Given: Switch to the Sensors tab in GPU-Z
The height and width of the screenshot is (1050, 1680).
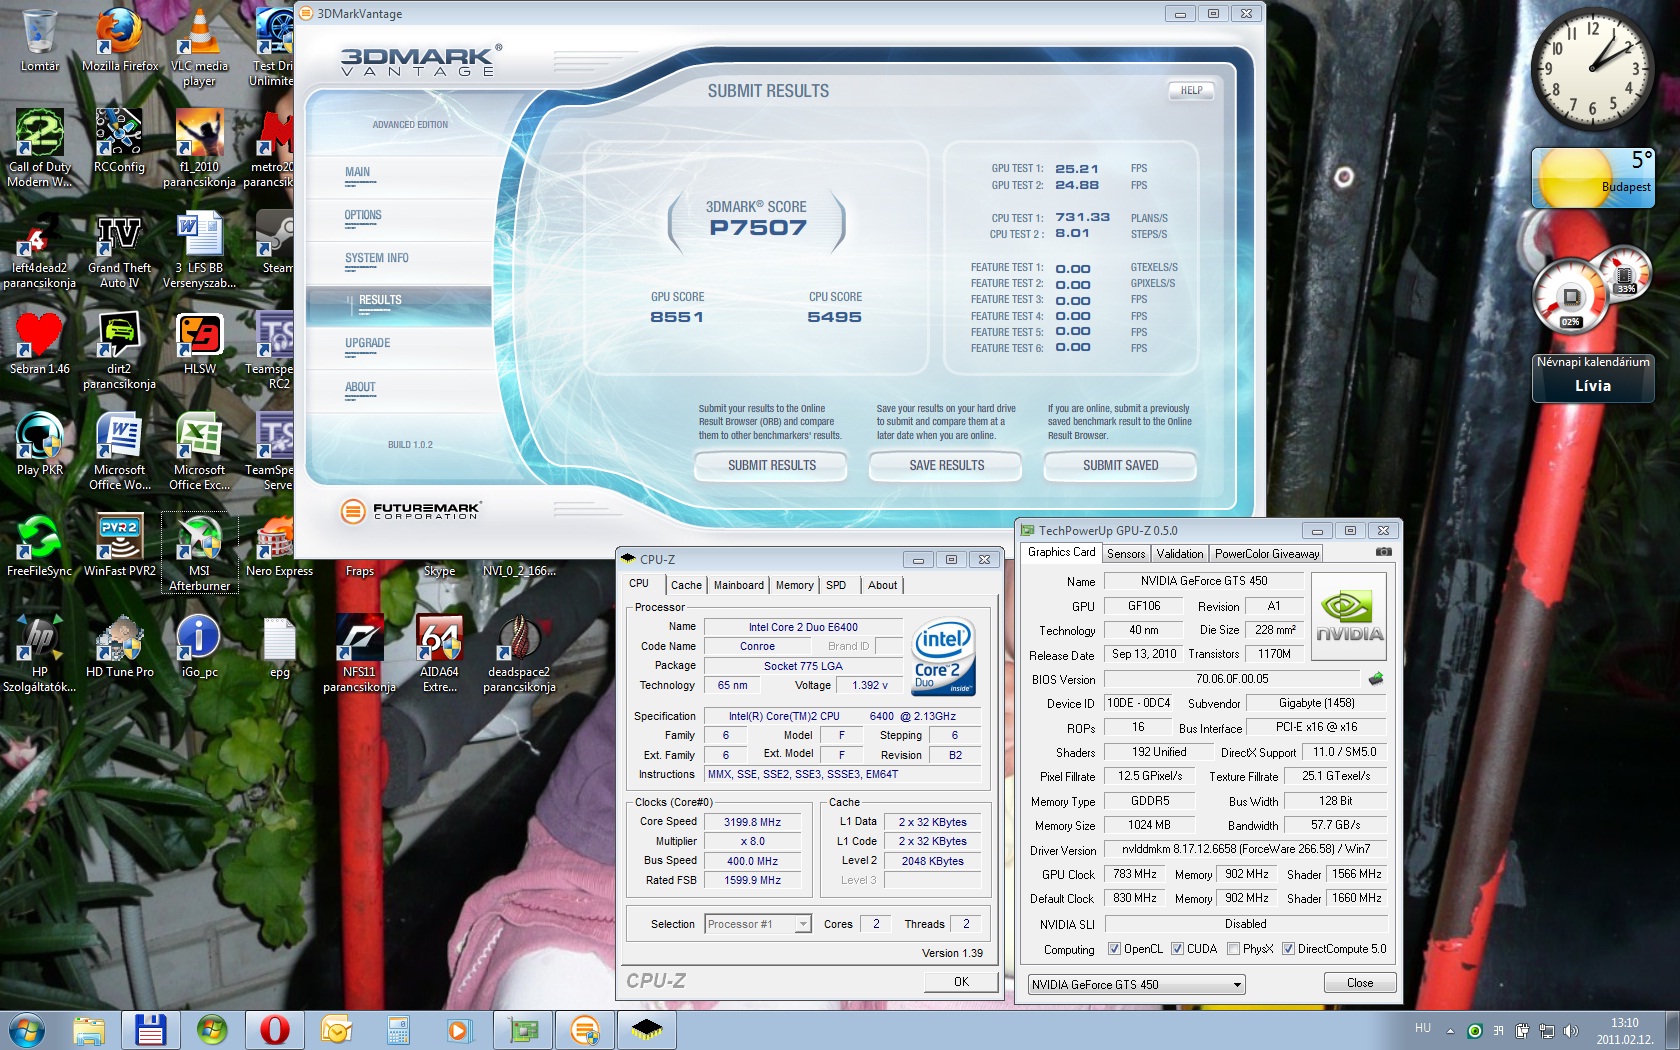Looking at the screenshot, I should [1126, 554].
